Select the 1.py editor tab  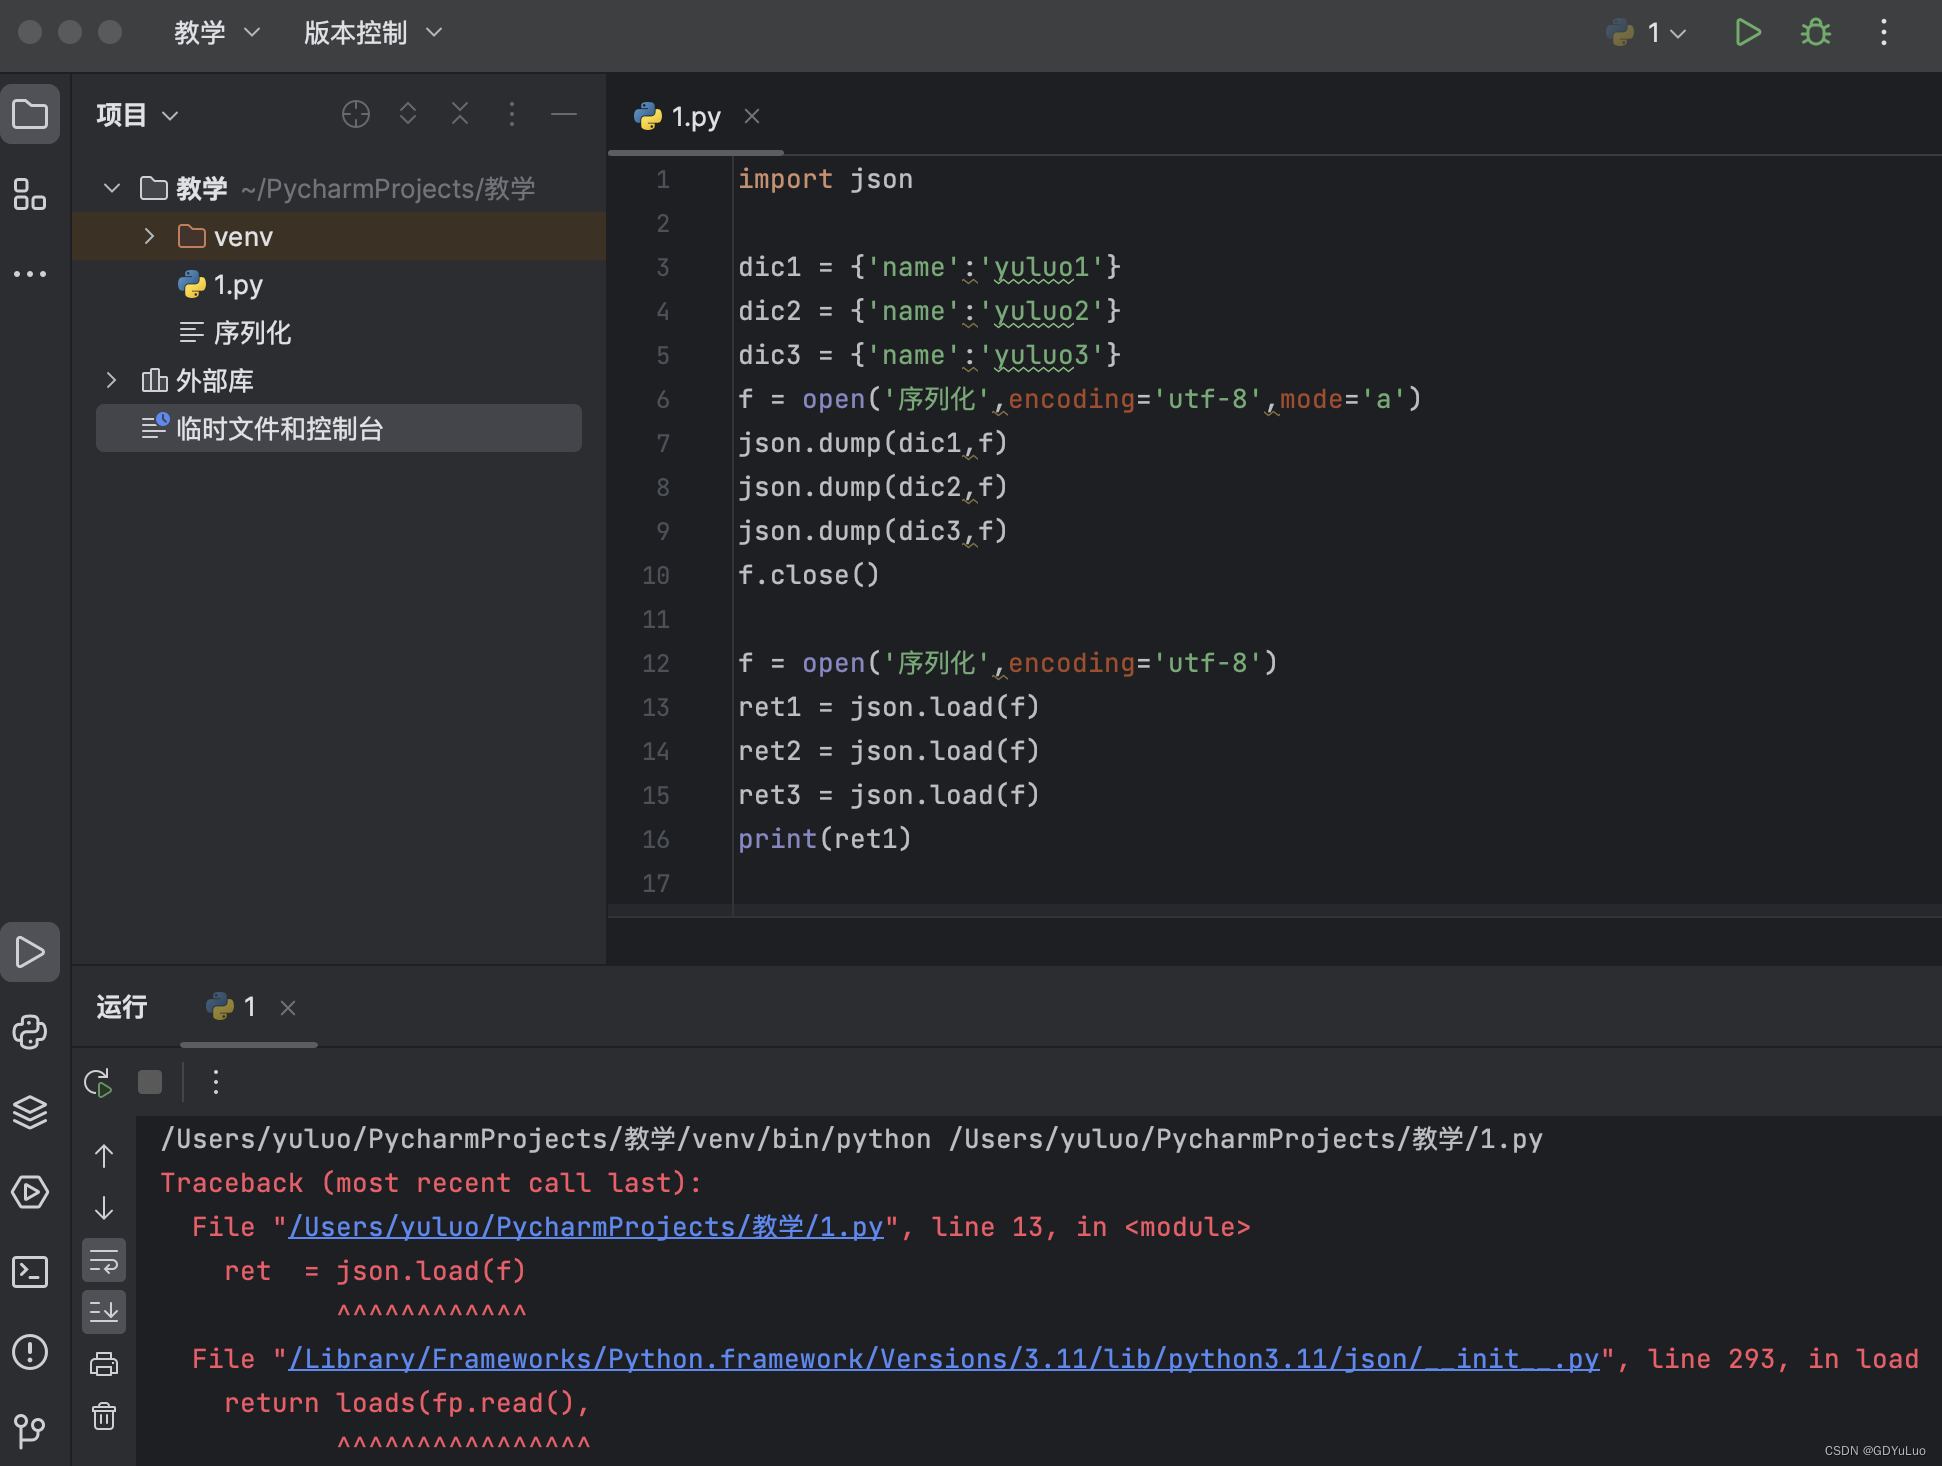(x=694, y=117)
